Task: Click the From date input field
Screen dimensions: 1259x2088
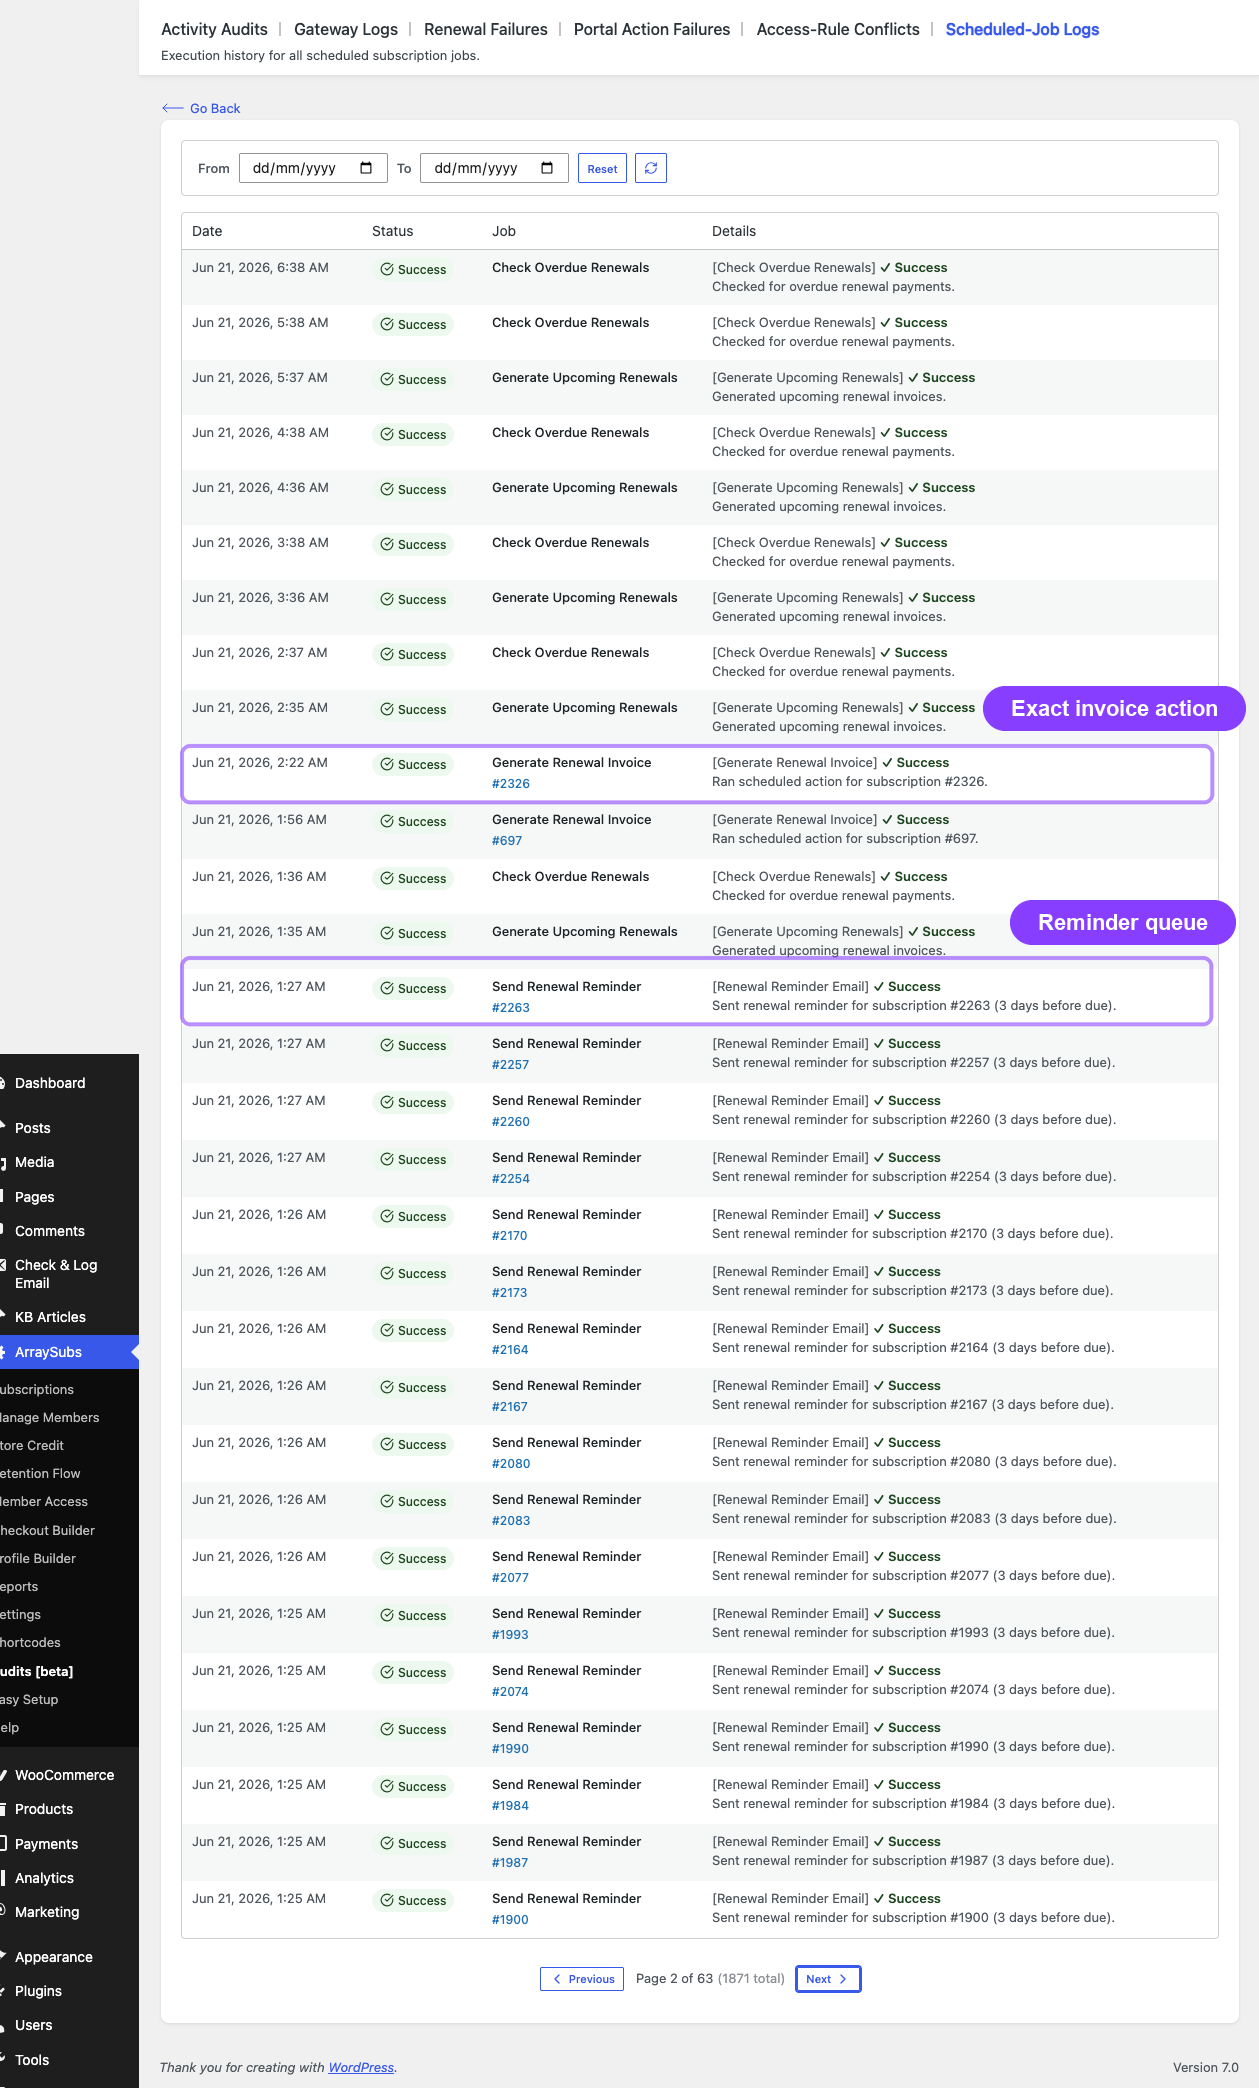Action: (x=313, y=168)
